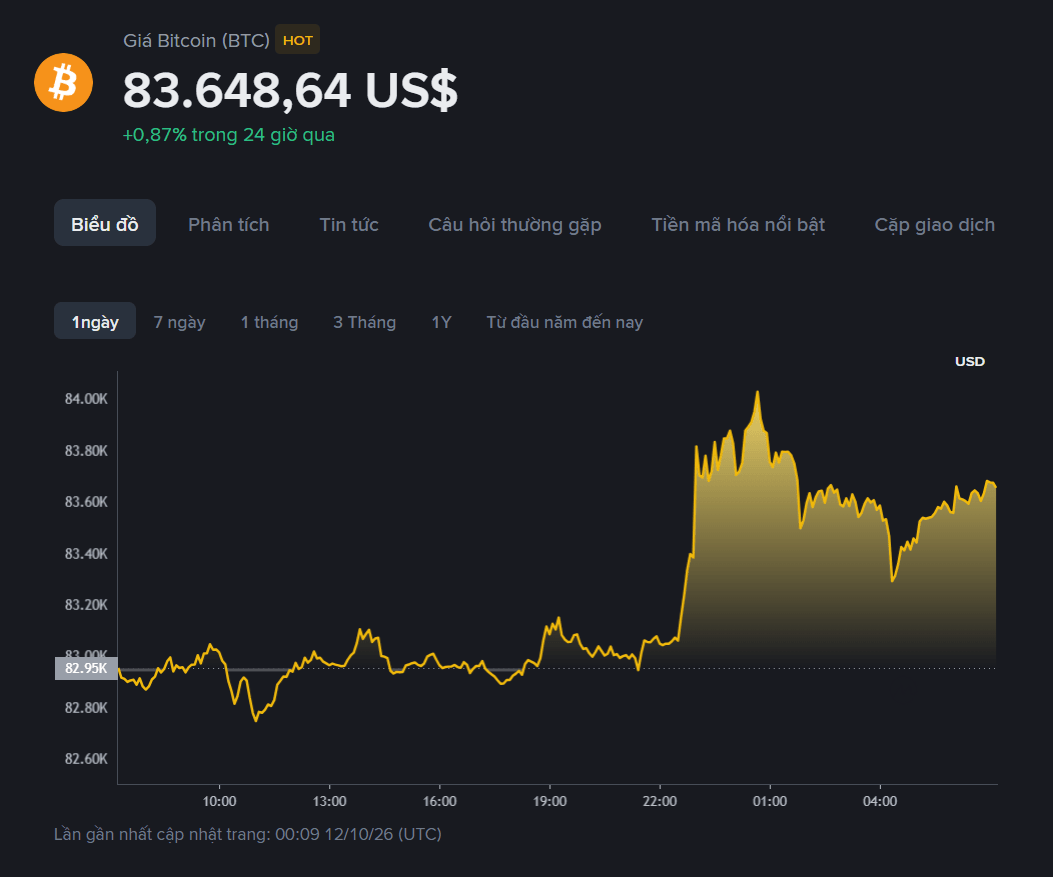Viewport: 1053px width, 877px height.
Task: Click the 82.95K price marker label
Action: [86, 668]
